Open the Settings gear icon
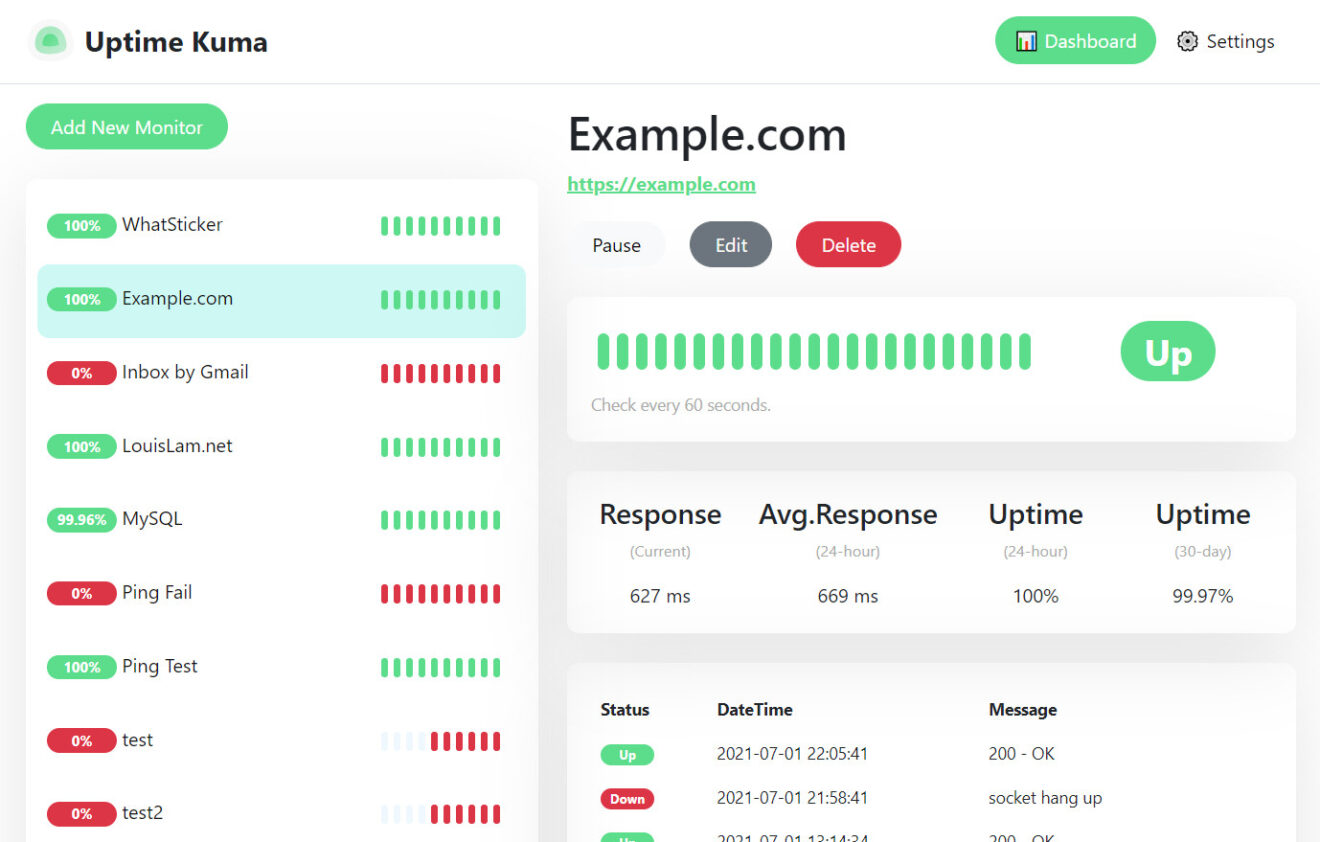1320x842 pixels. [1188, 41]
